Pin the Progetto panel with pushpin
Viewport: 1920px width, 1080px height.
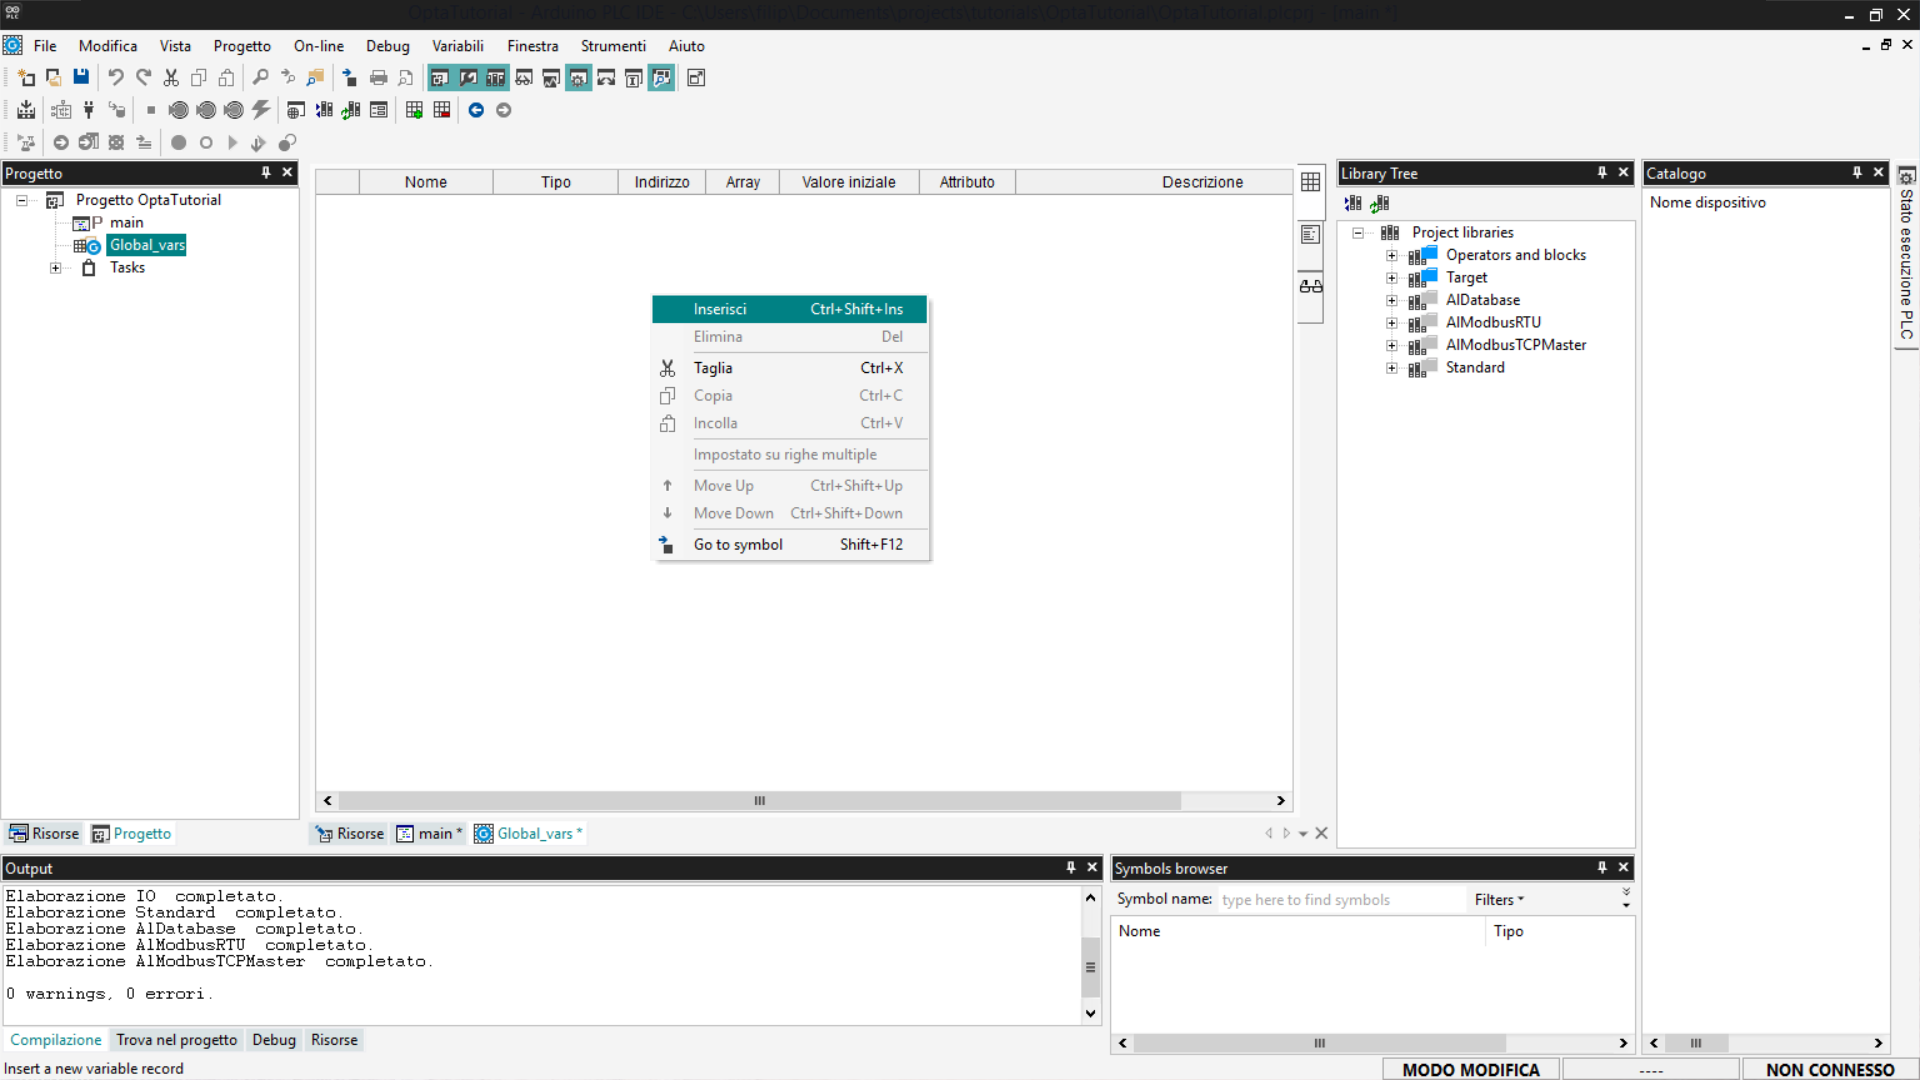tap(266, 173)
